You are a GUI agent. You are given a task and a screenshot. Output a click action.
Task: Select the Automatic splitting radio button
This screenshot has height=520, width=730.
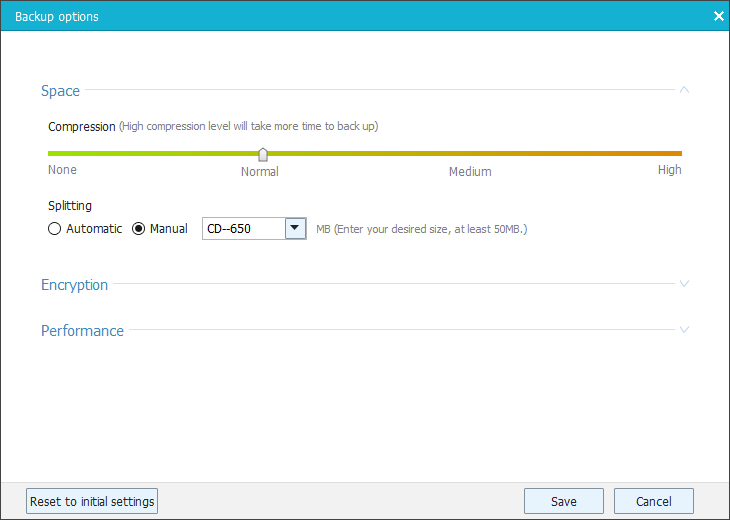point(55,229)
